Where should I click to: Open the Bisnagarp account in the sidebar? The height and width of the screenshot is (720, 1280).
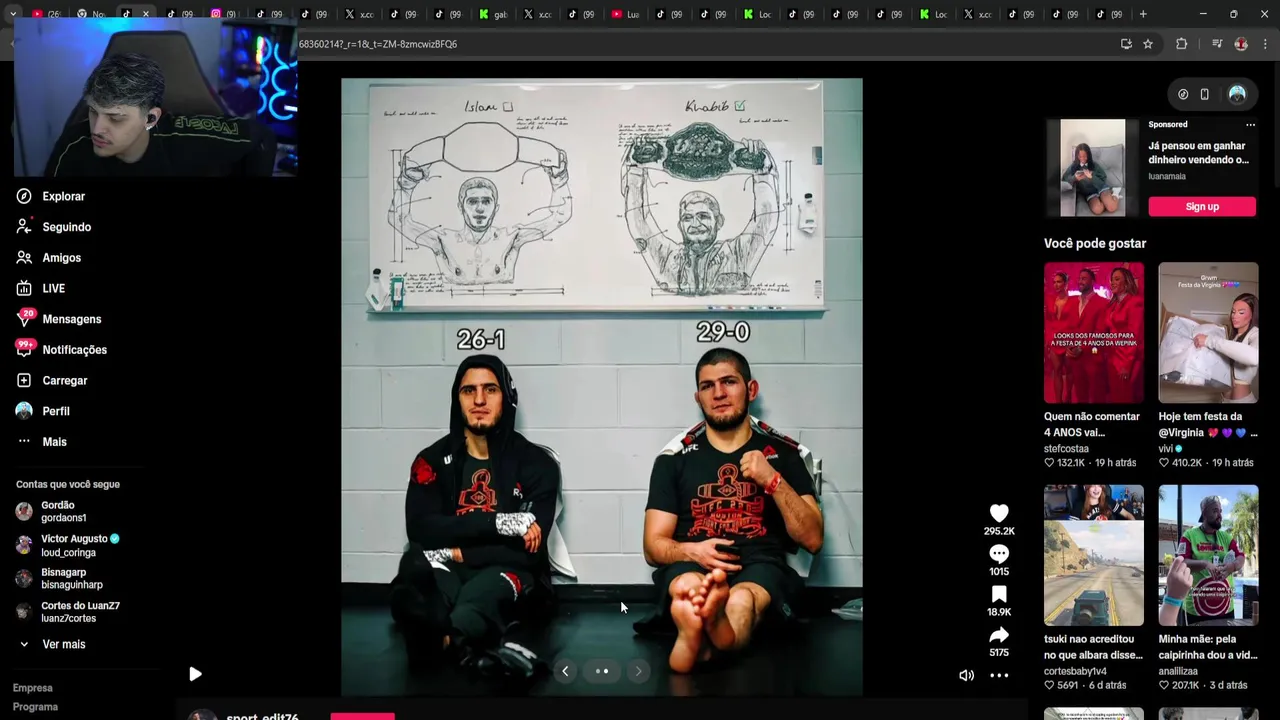59,578
